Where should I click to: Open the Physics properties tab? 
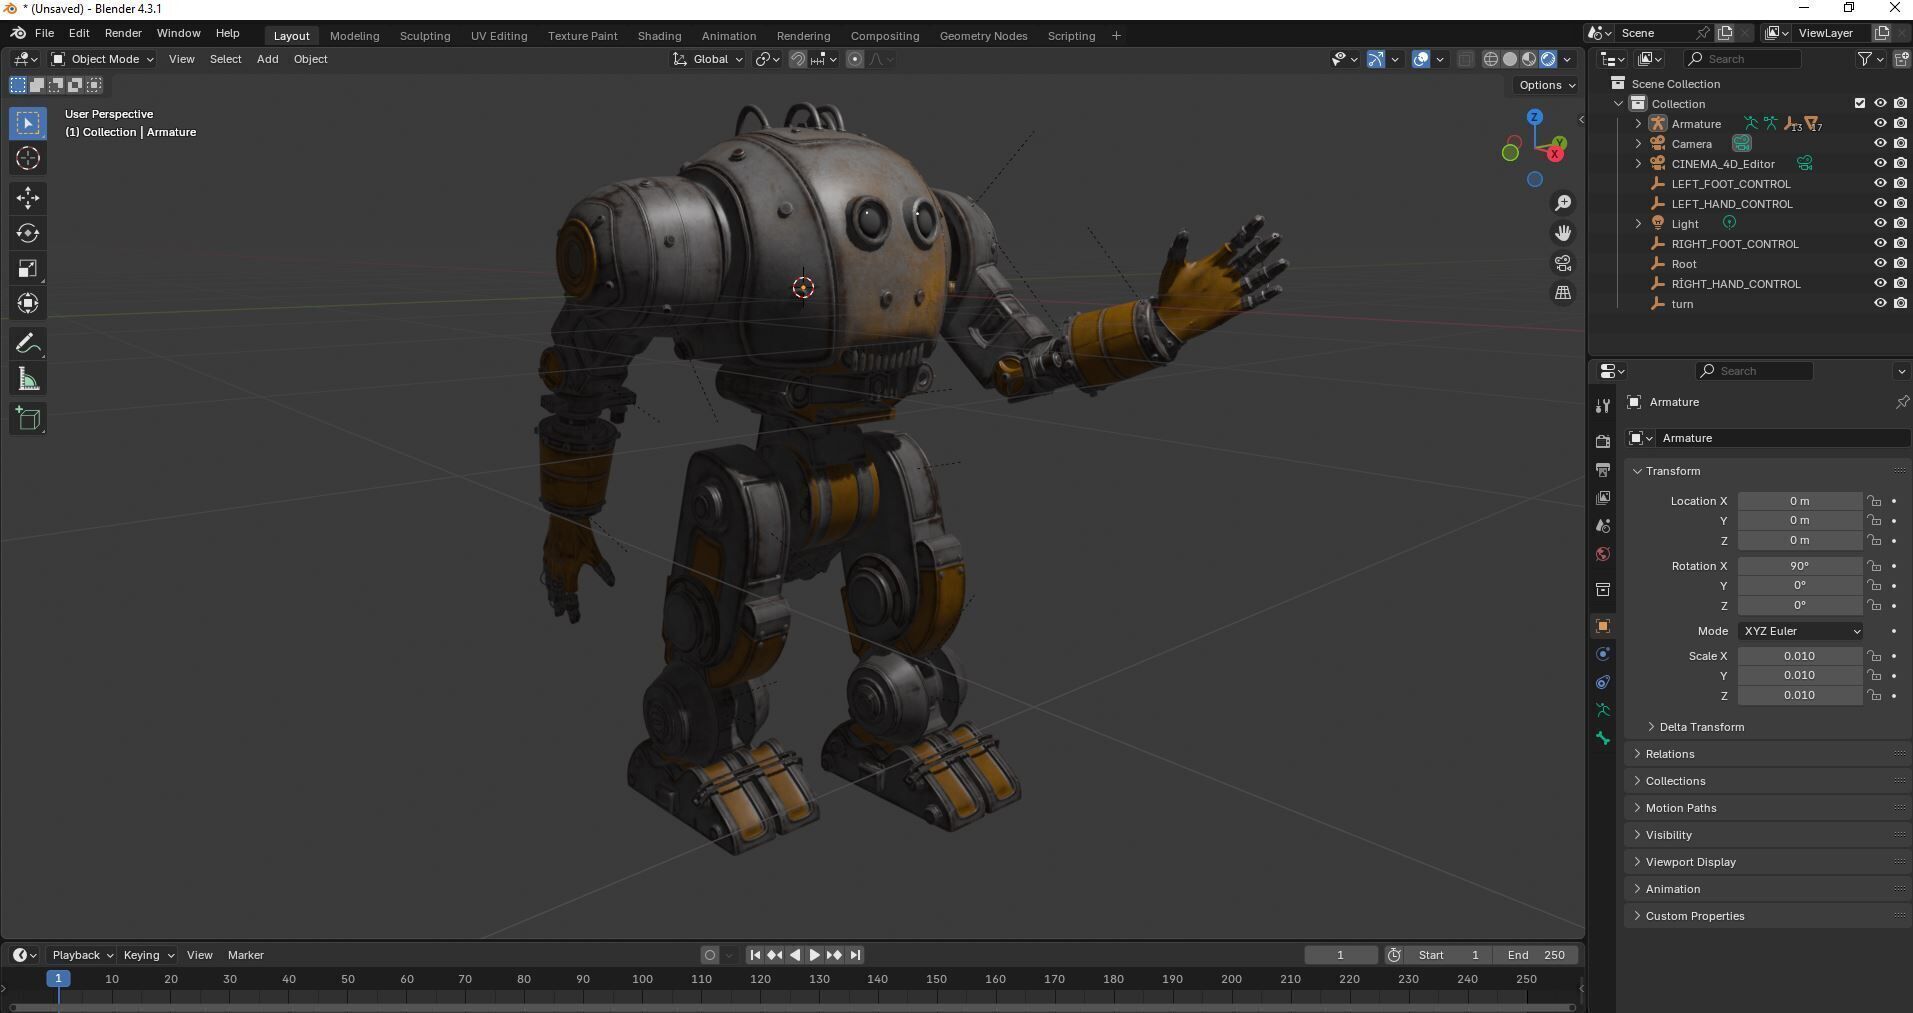click(x=1603, y=654)
